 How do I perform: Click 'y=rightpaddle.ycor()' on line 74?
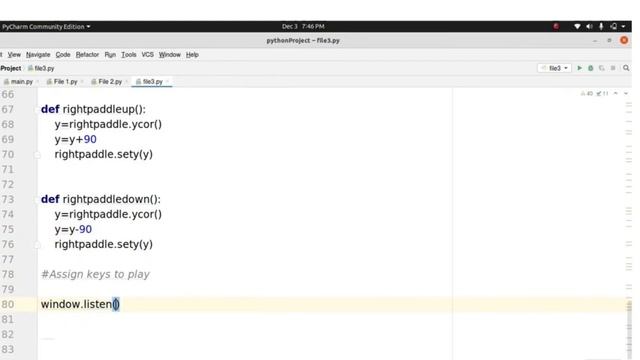point(108,214)
